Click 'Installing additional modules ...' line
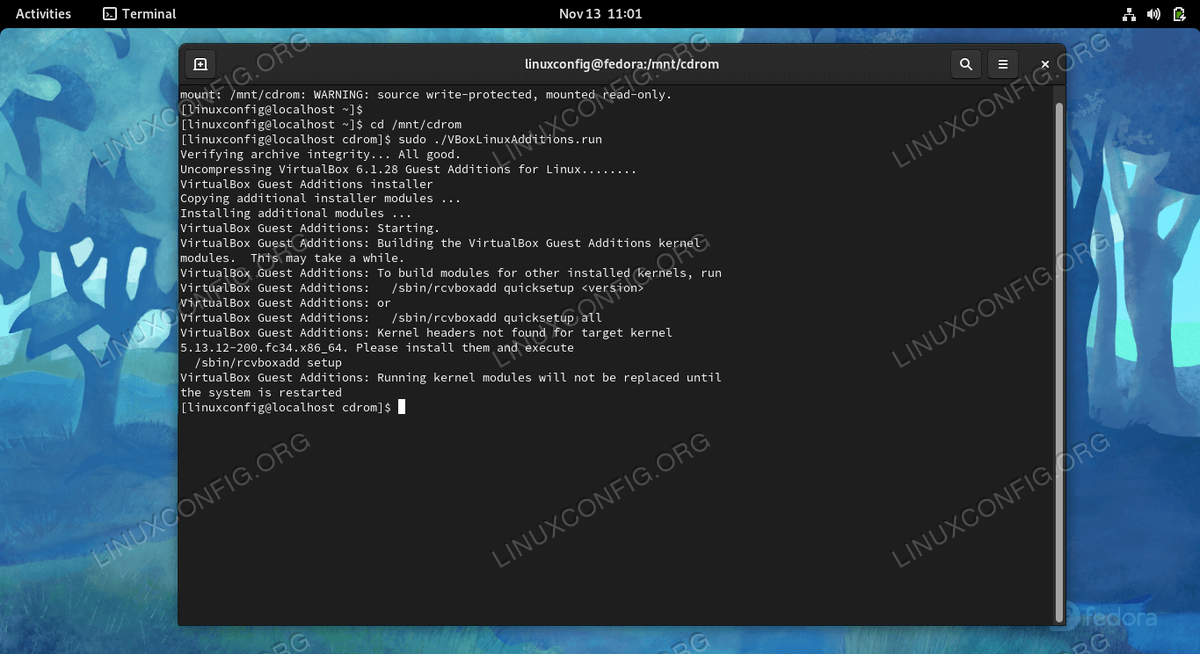The height and width of the screenshot is (654, 1200). [296, 214]
